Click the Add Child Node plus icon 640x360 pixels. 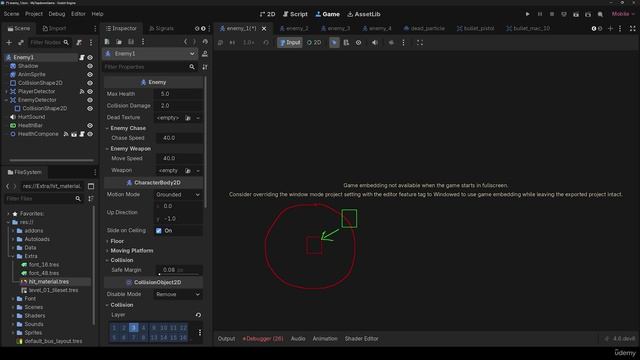click(x=9, y=42)
